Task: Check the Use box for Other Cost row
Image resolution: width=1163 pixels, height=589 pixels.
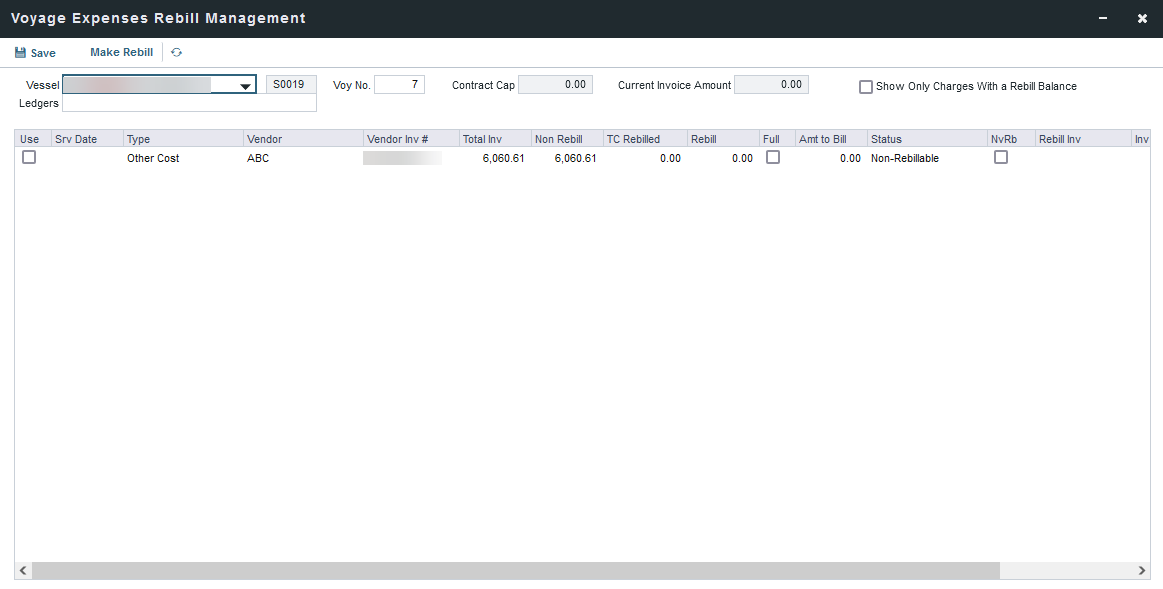Action: coord(29,157)
